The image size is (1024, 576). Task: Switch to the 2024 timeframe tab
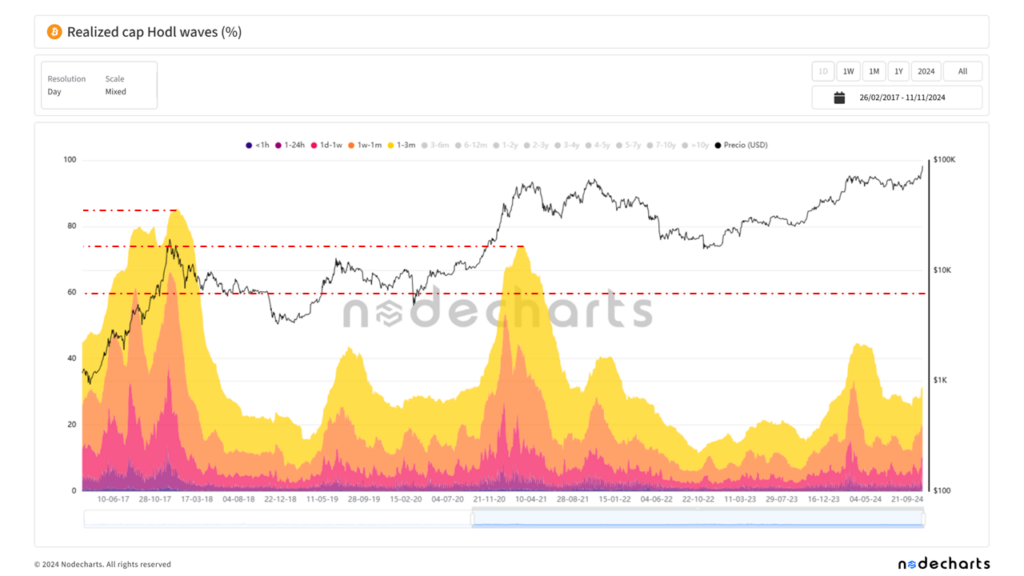925,71
